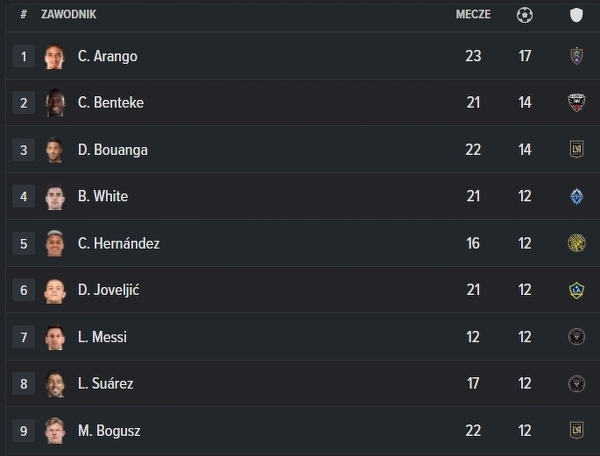600x456 pixels.
Task: Click the ZAWODNIK column header
Action: [x=69, y=15]
